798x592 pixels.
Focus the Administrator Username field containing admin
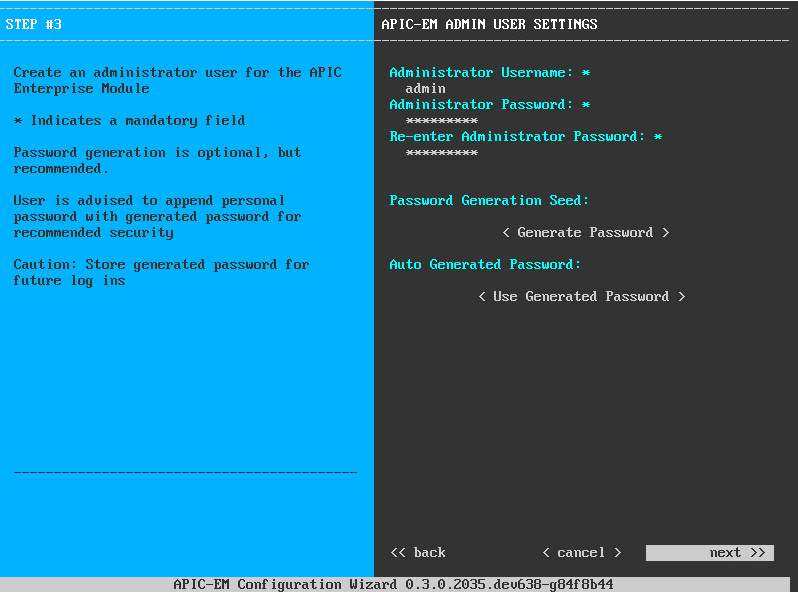point(425,89)
